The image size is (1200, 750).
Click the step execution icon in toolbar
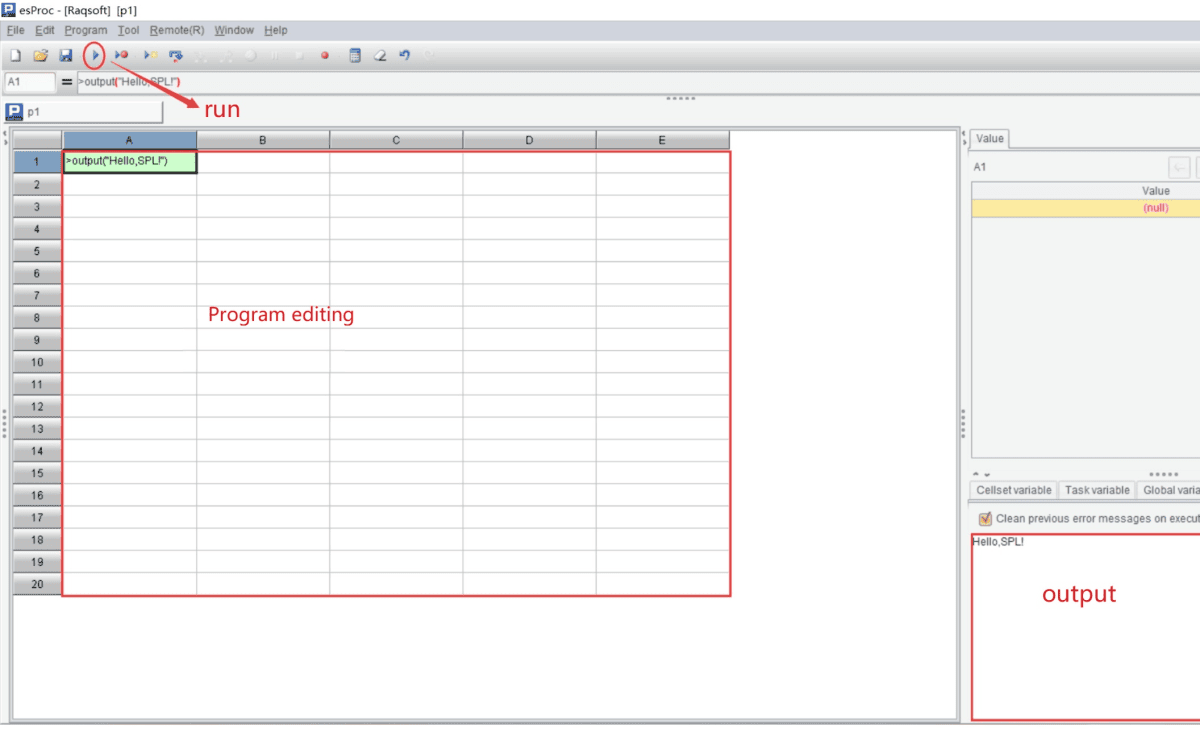click(176, 56)
